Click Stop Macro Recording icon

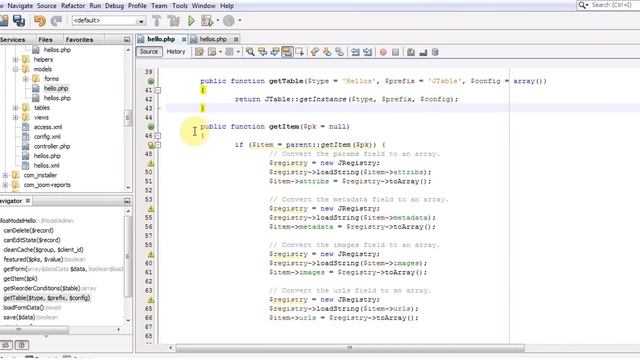(x=396, y=52)
